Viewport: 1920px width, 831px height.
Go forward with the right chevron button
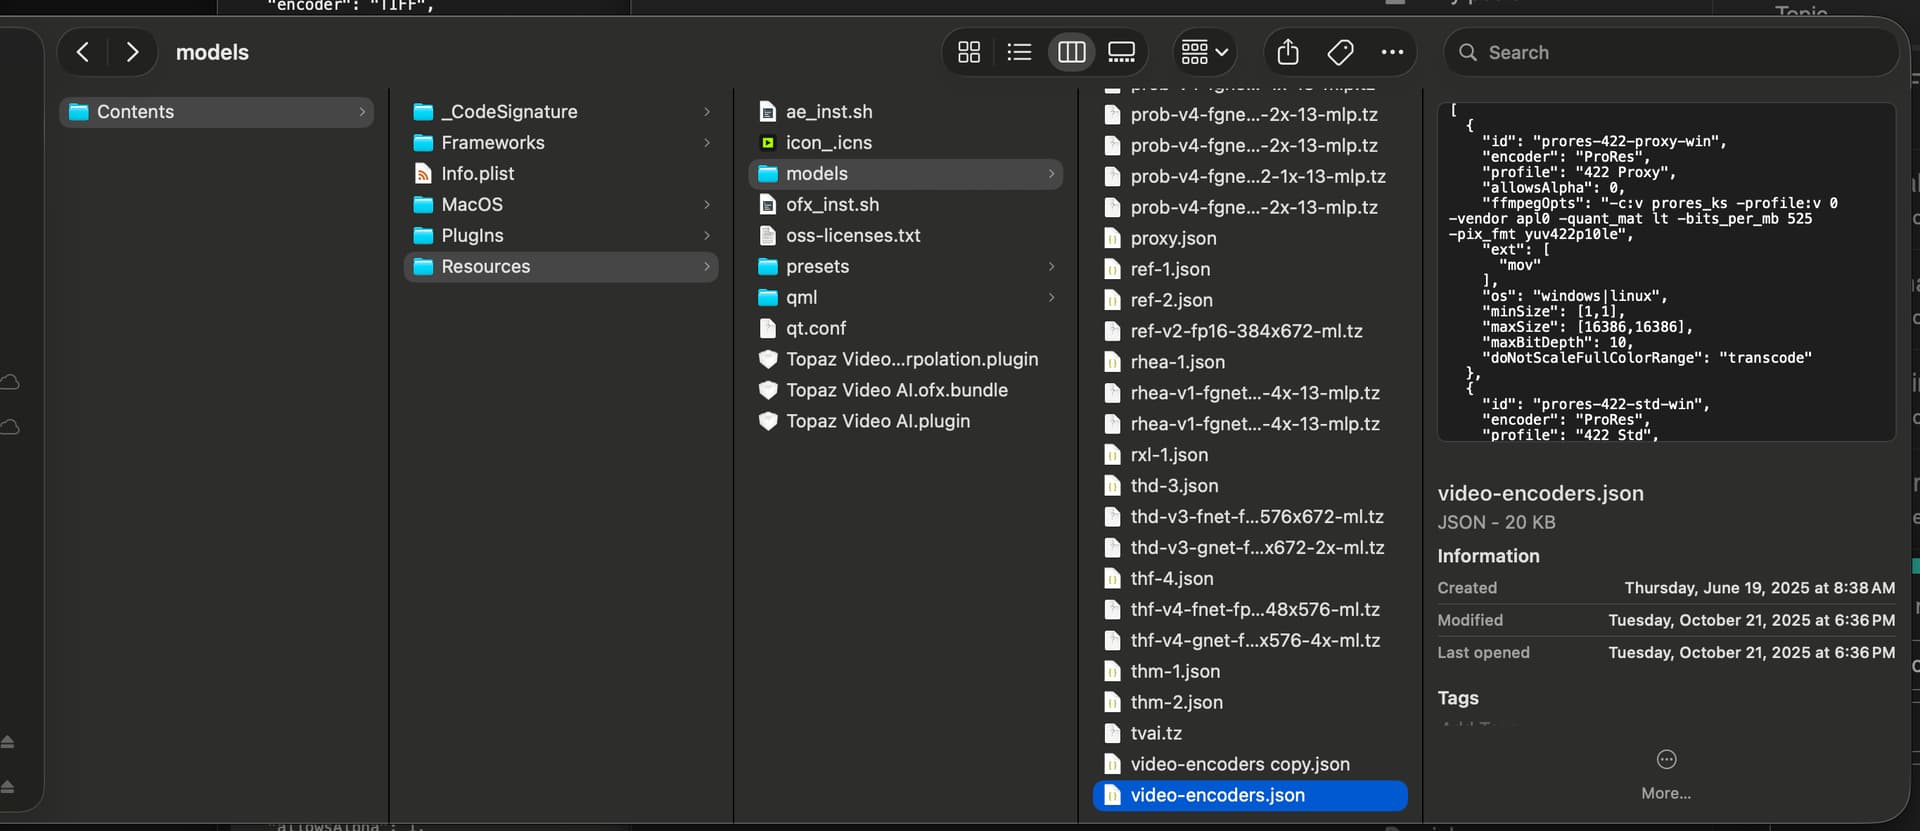coord(132,52)
